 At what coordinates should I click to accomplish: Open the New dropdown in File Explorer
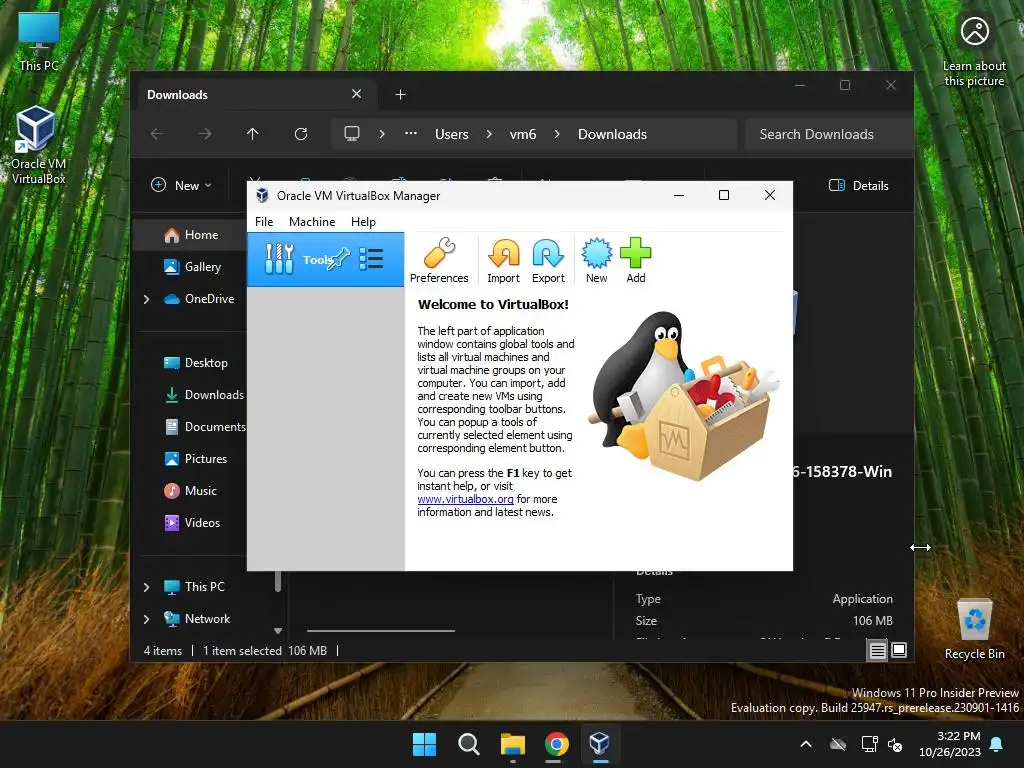182,185
